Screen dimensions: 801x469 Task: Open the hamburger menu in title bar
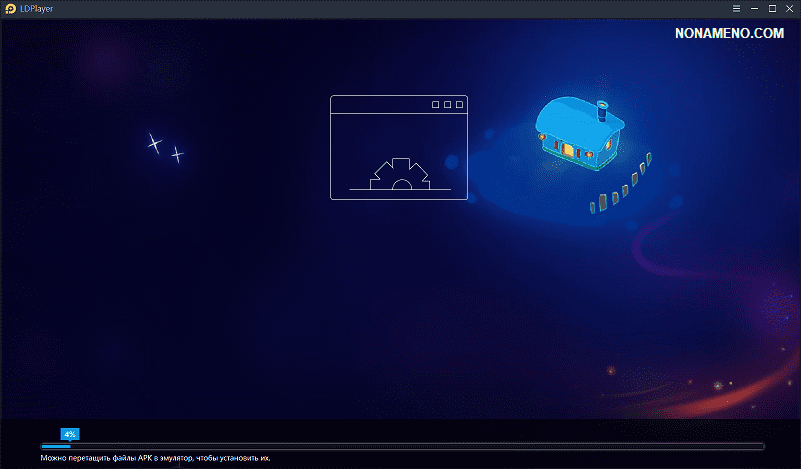coord(736,8)
